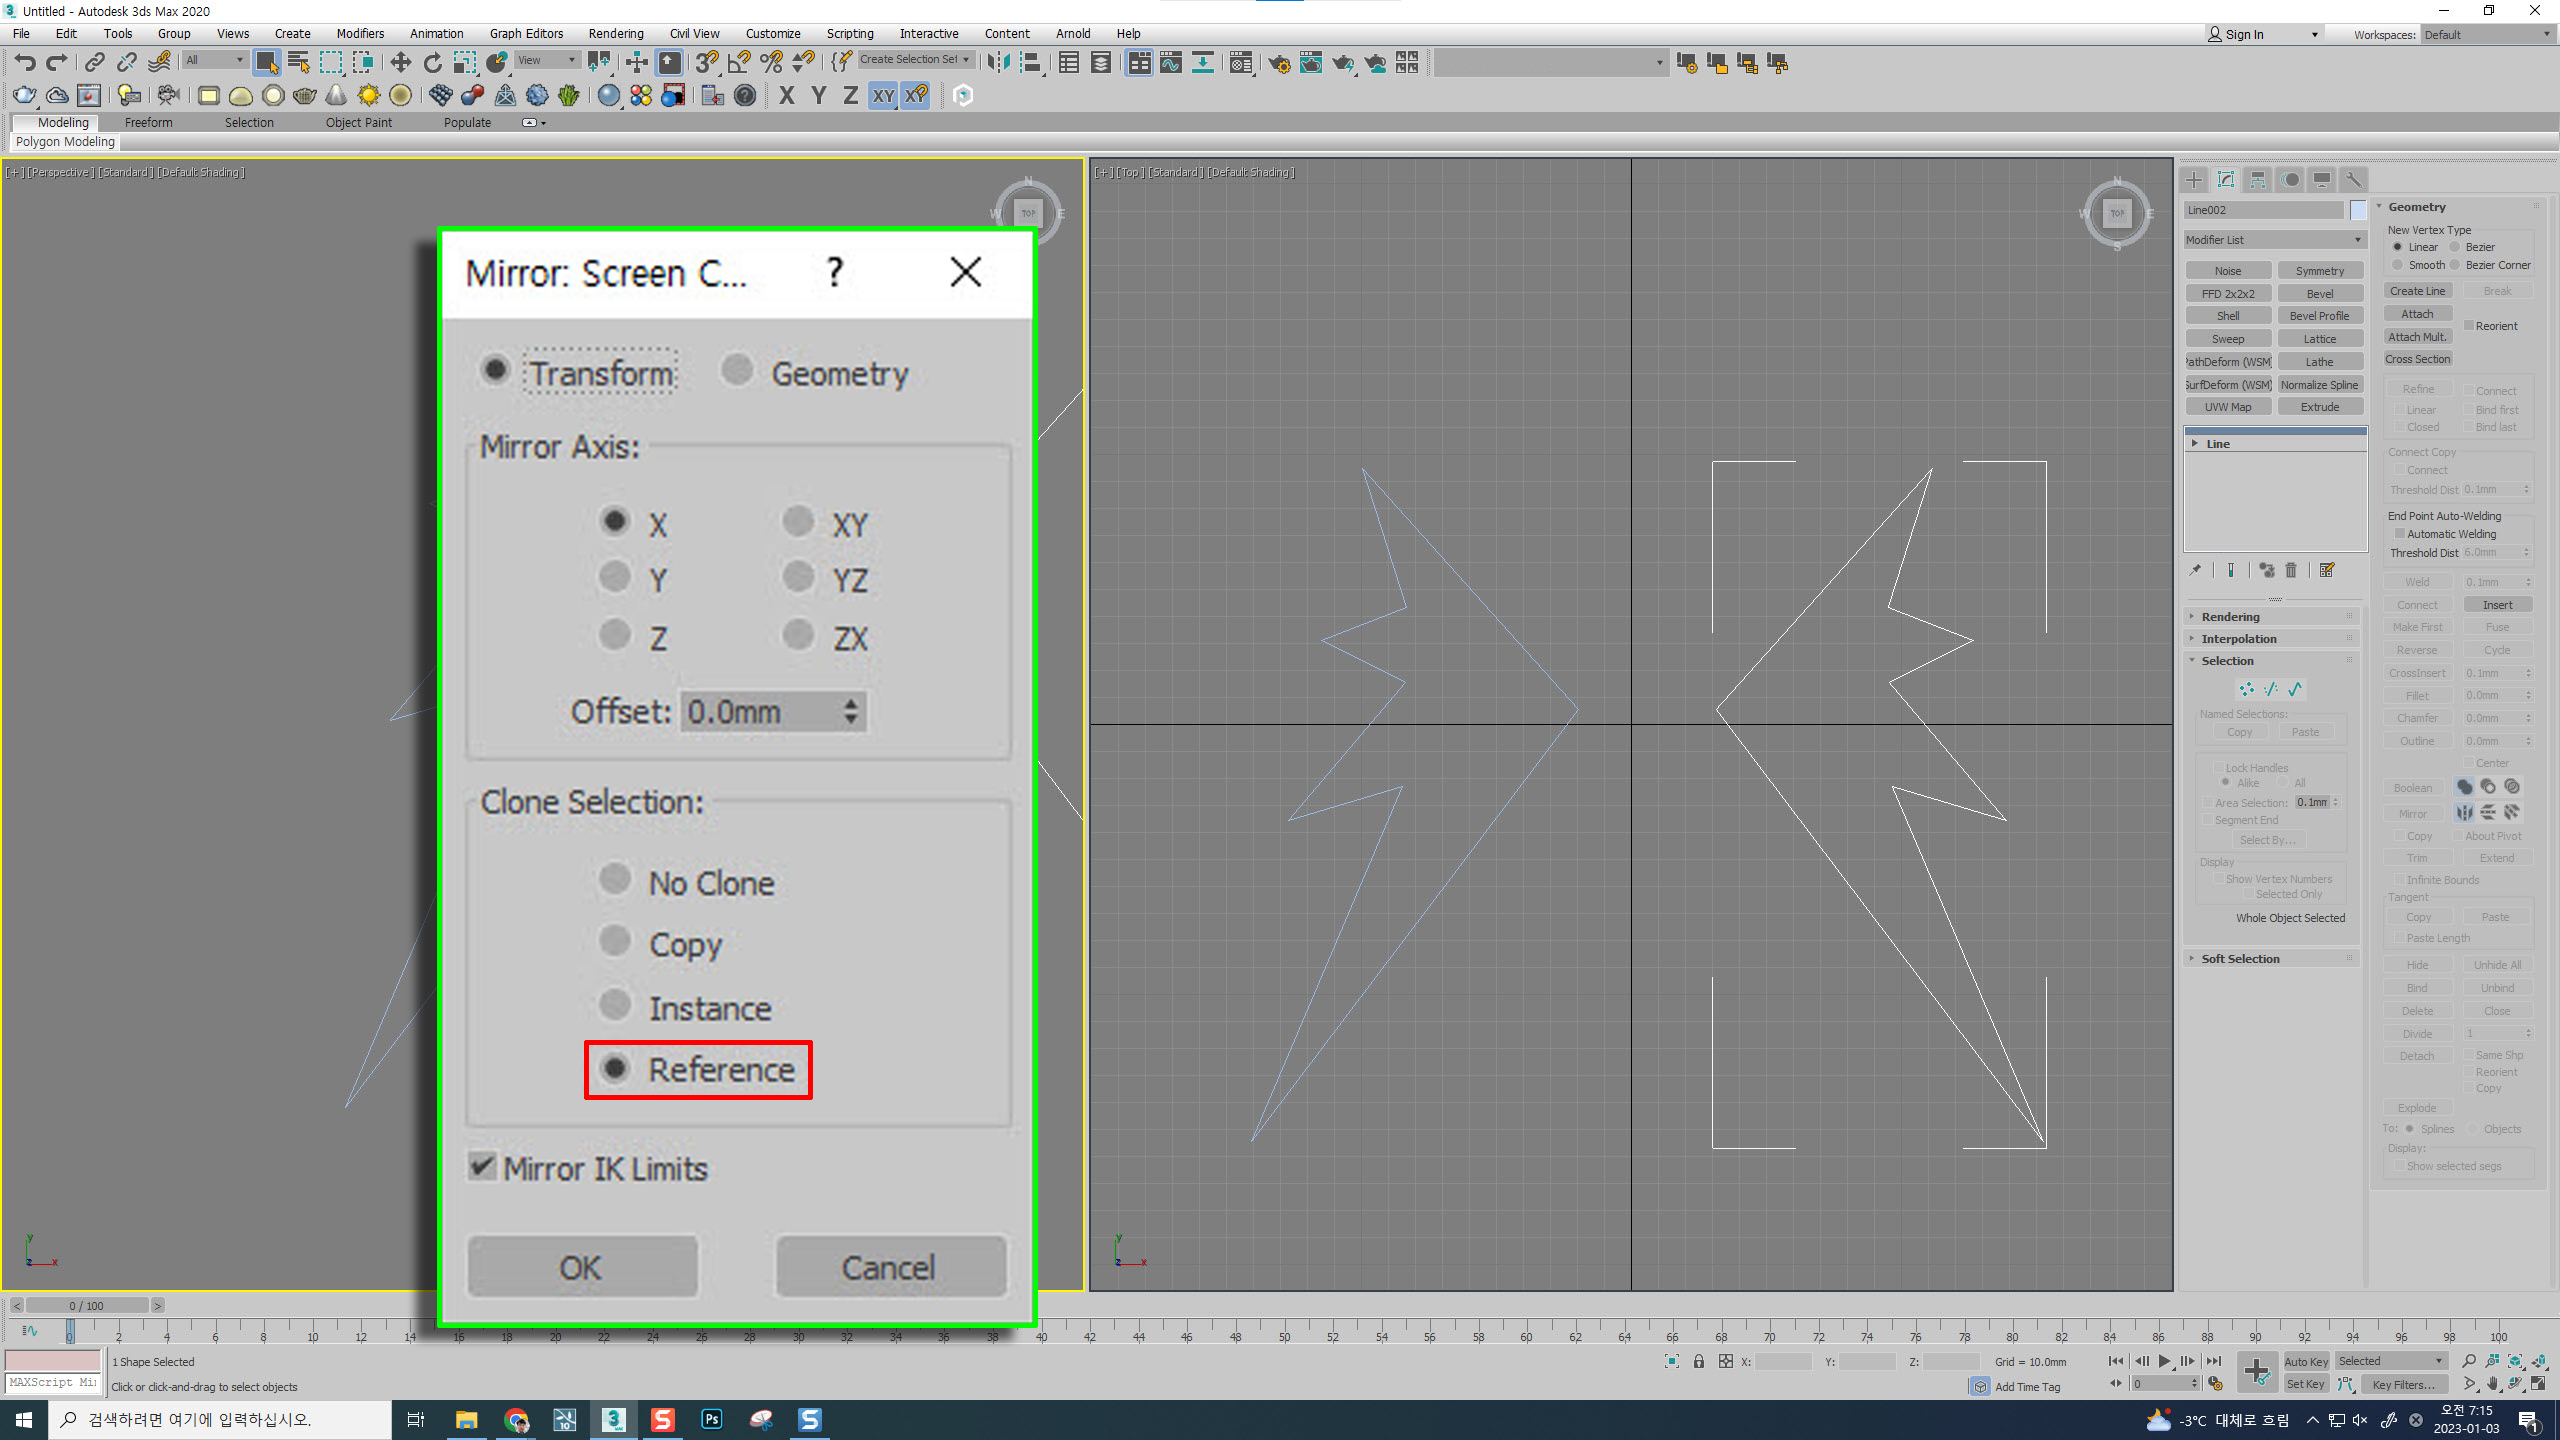Screen dimensions: 2560x1440
Task: Open Photoshop from the taskbar
Action: pos(712,1419)
